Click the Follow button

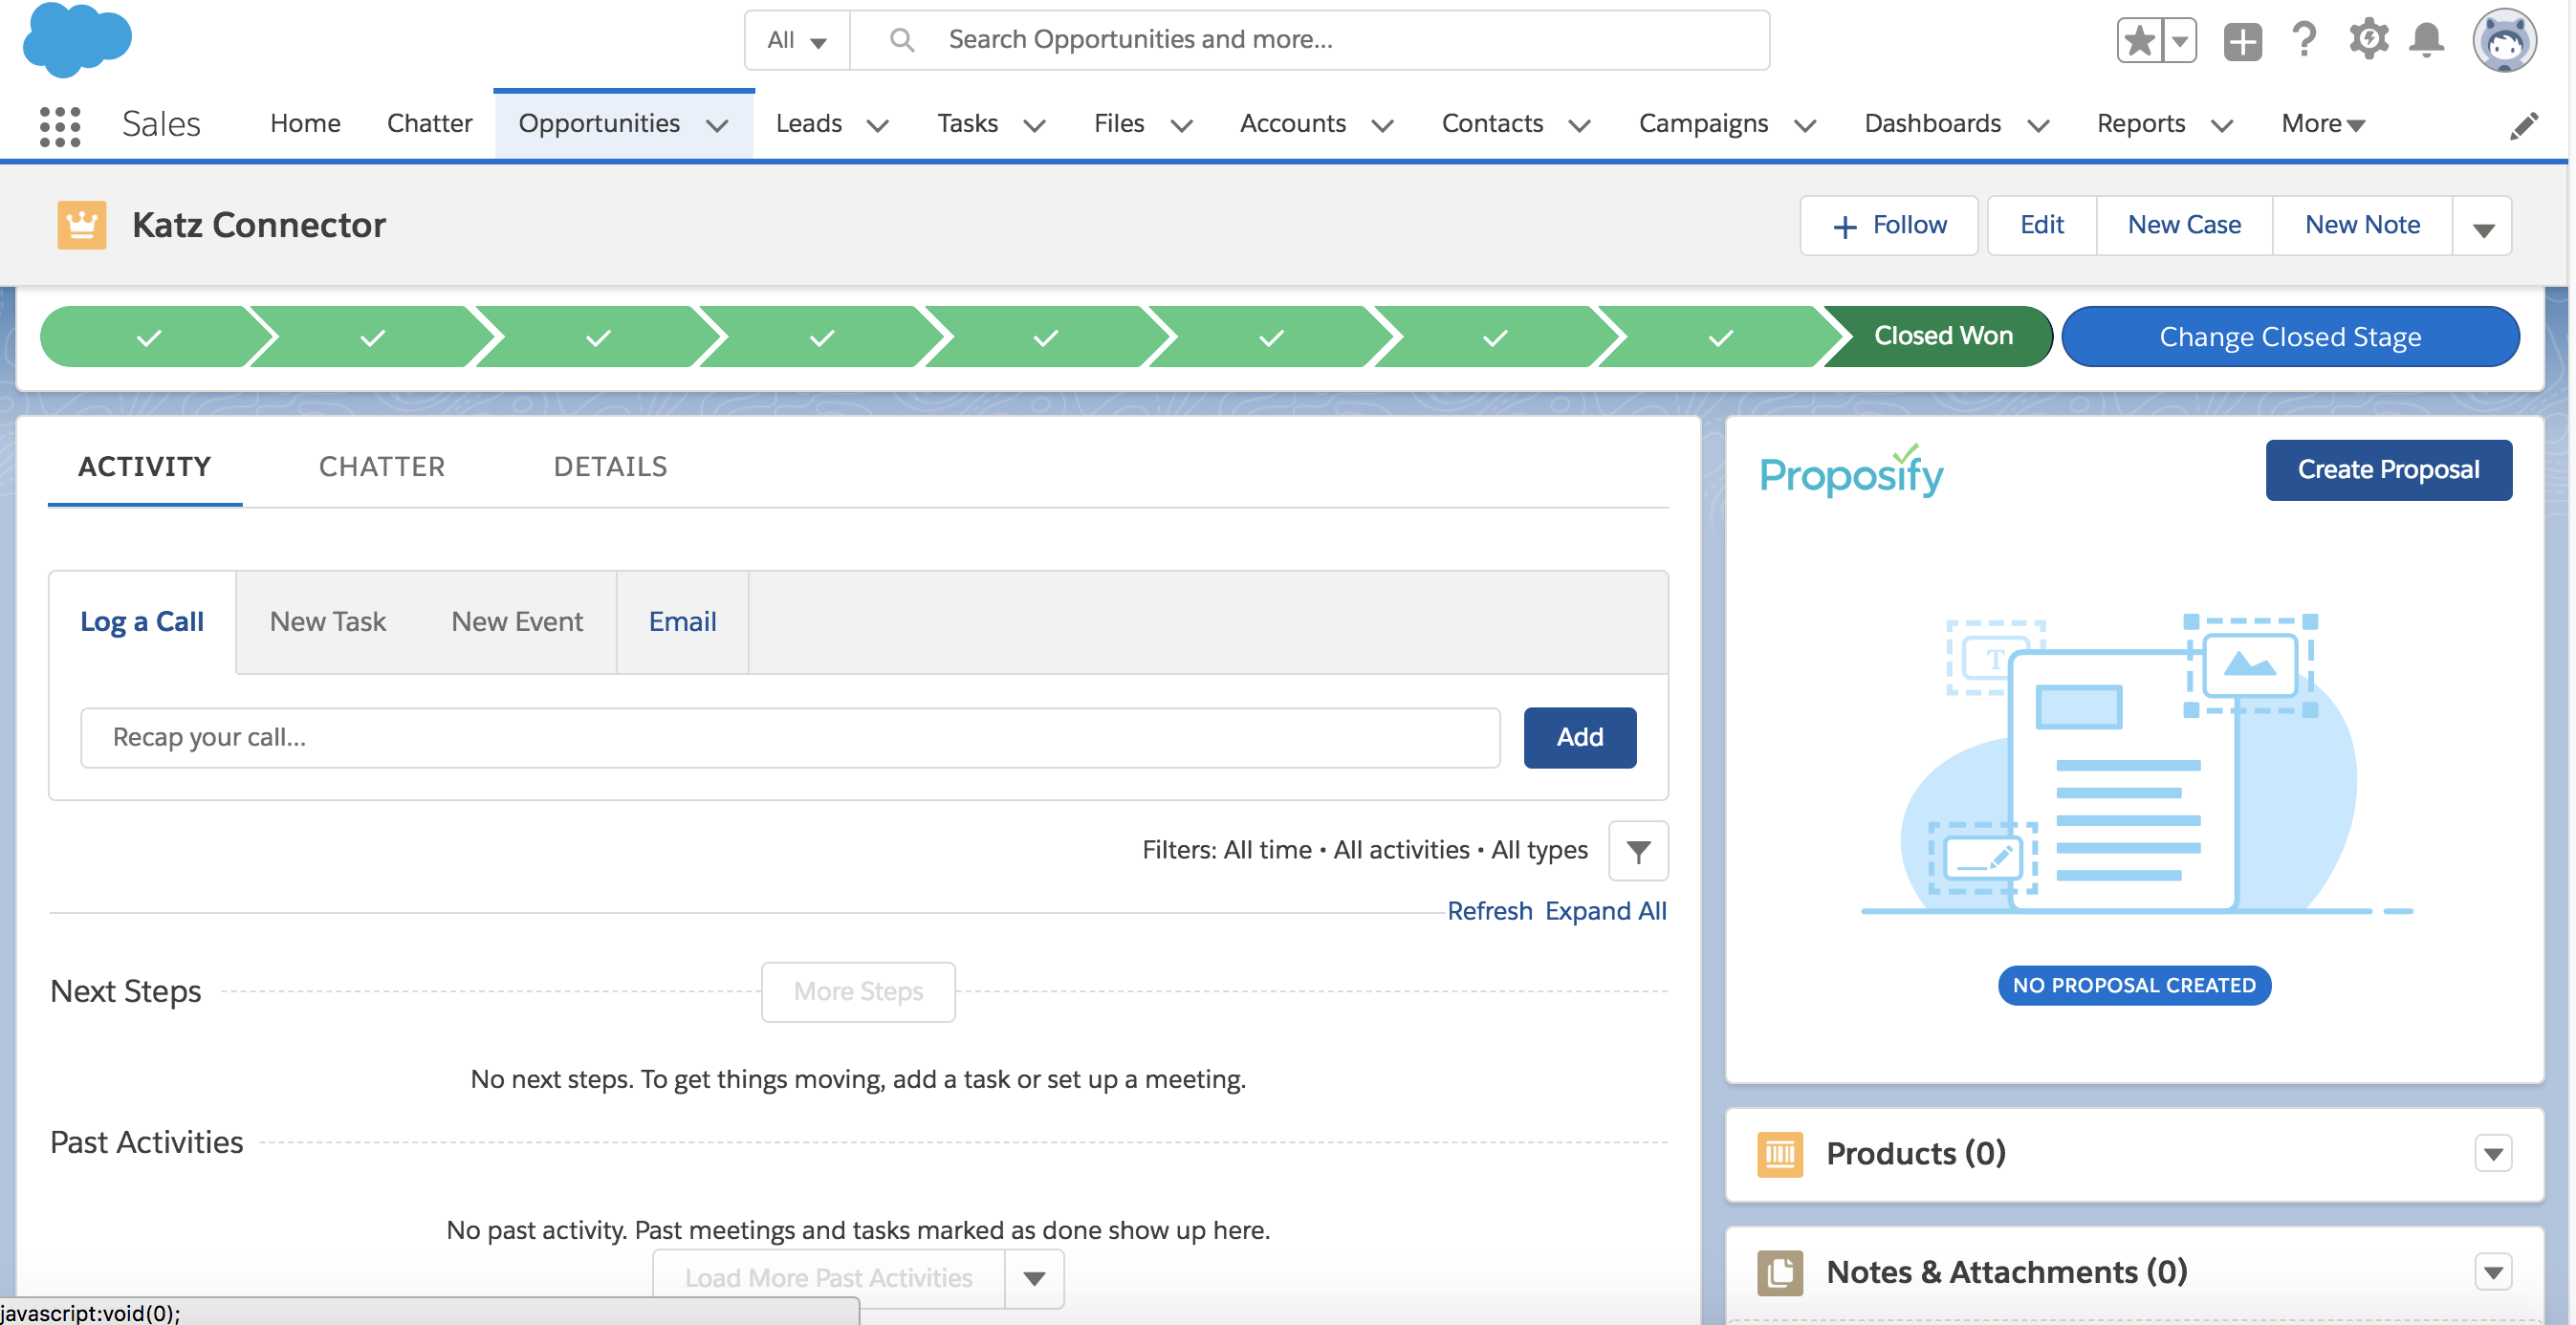1889,226
